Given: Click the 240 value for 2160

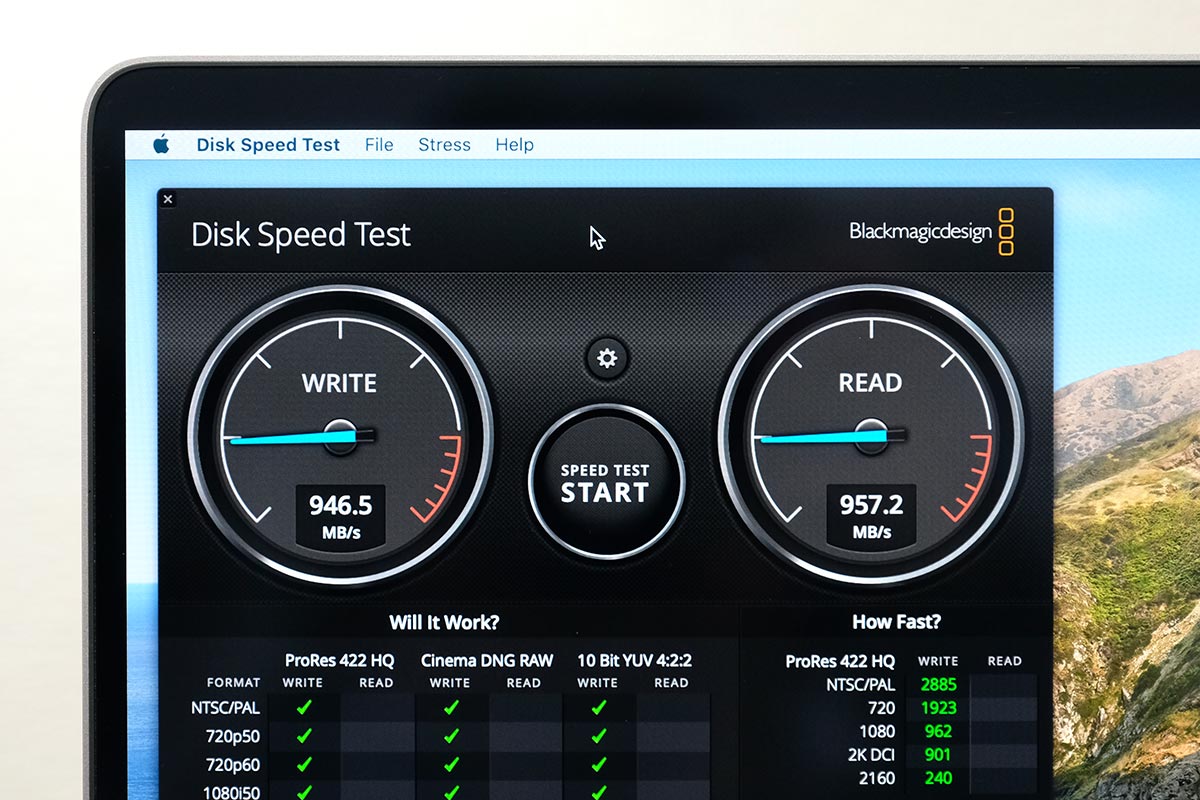Looking at the screenshot, I should pos(938,778).
